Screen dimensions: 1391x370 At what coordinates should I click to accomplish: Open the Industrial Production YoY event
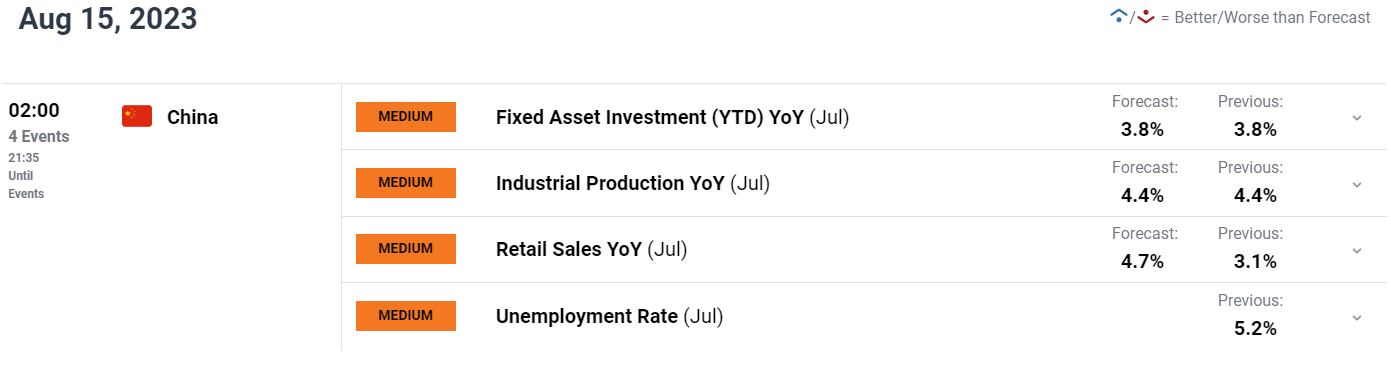(x=633, y=183)
